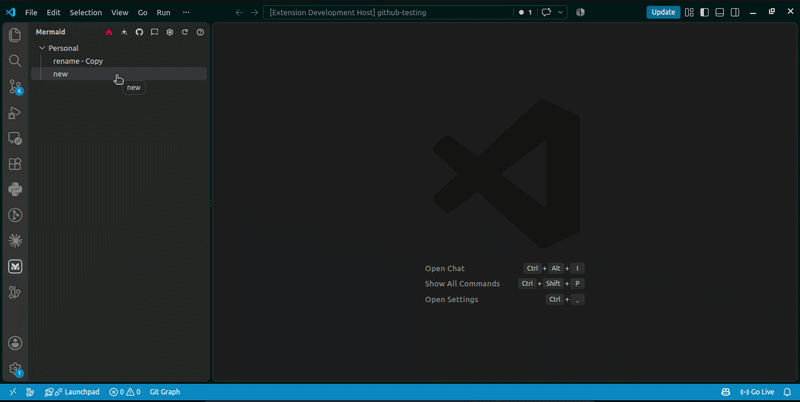Click the '1' indicator in the command center
800x402 pixels.
pos(525,12)
